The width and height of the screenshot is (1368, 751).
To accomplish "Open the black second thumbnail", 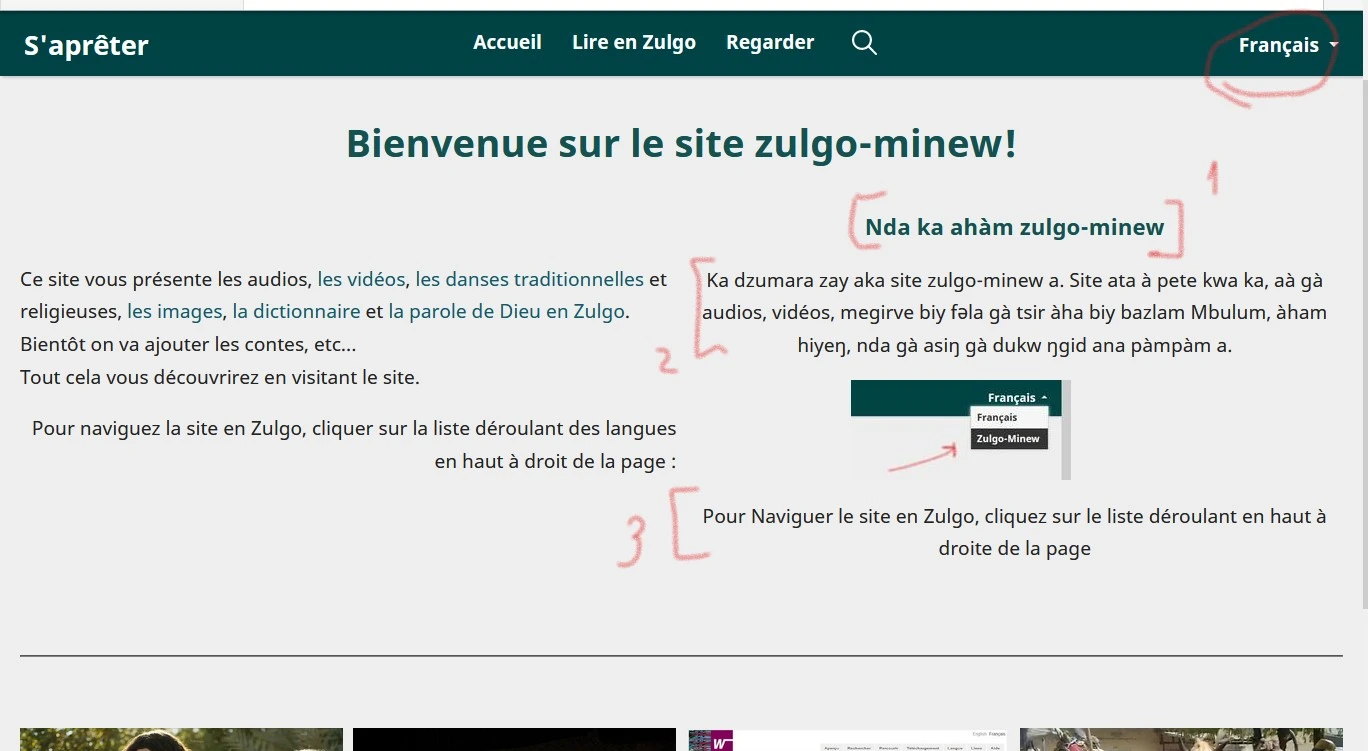I will click(514, 739).
